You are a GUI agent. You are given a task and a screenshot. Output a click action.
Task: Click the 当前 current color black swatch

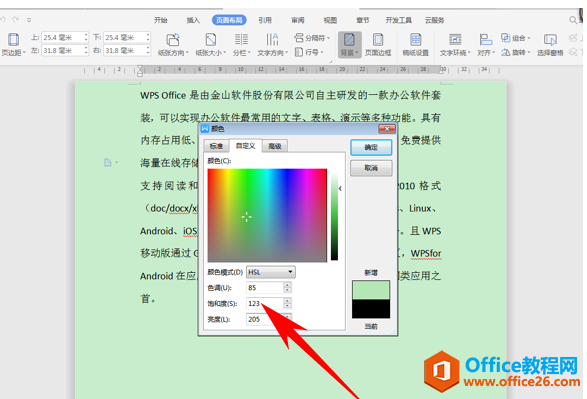[x=371, y=309]
